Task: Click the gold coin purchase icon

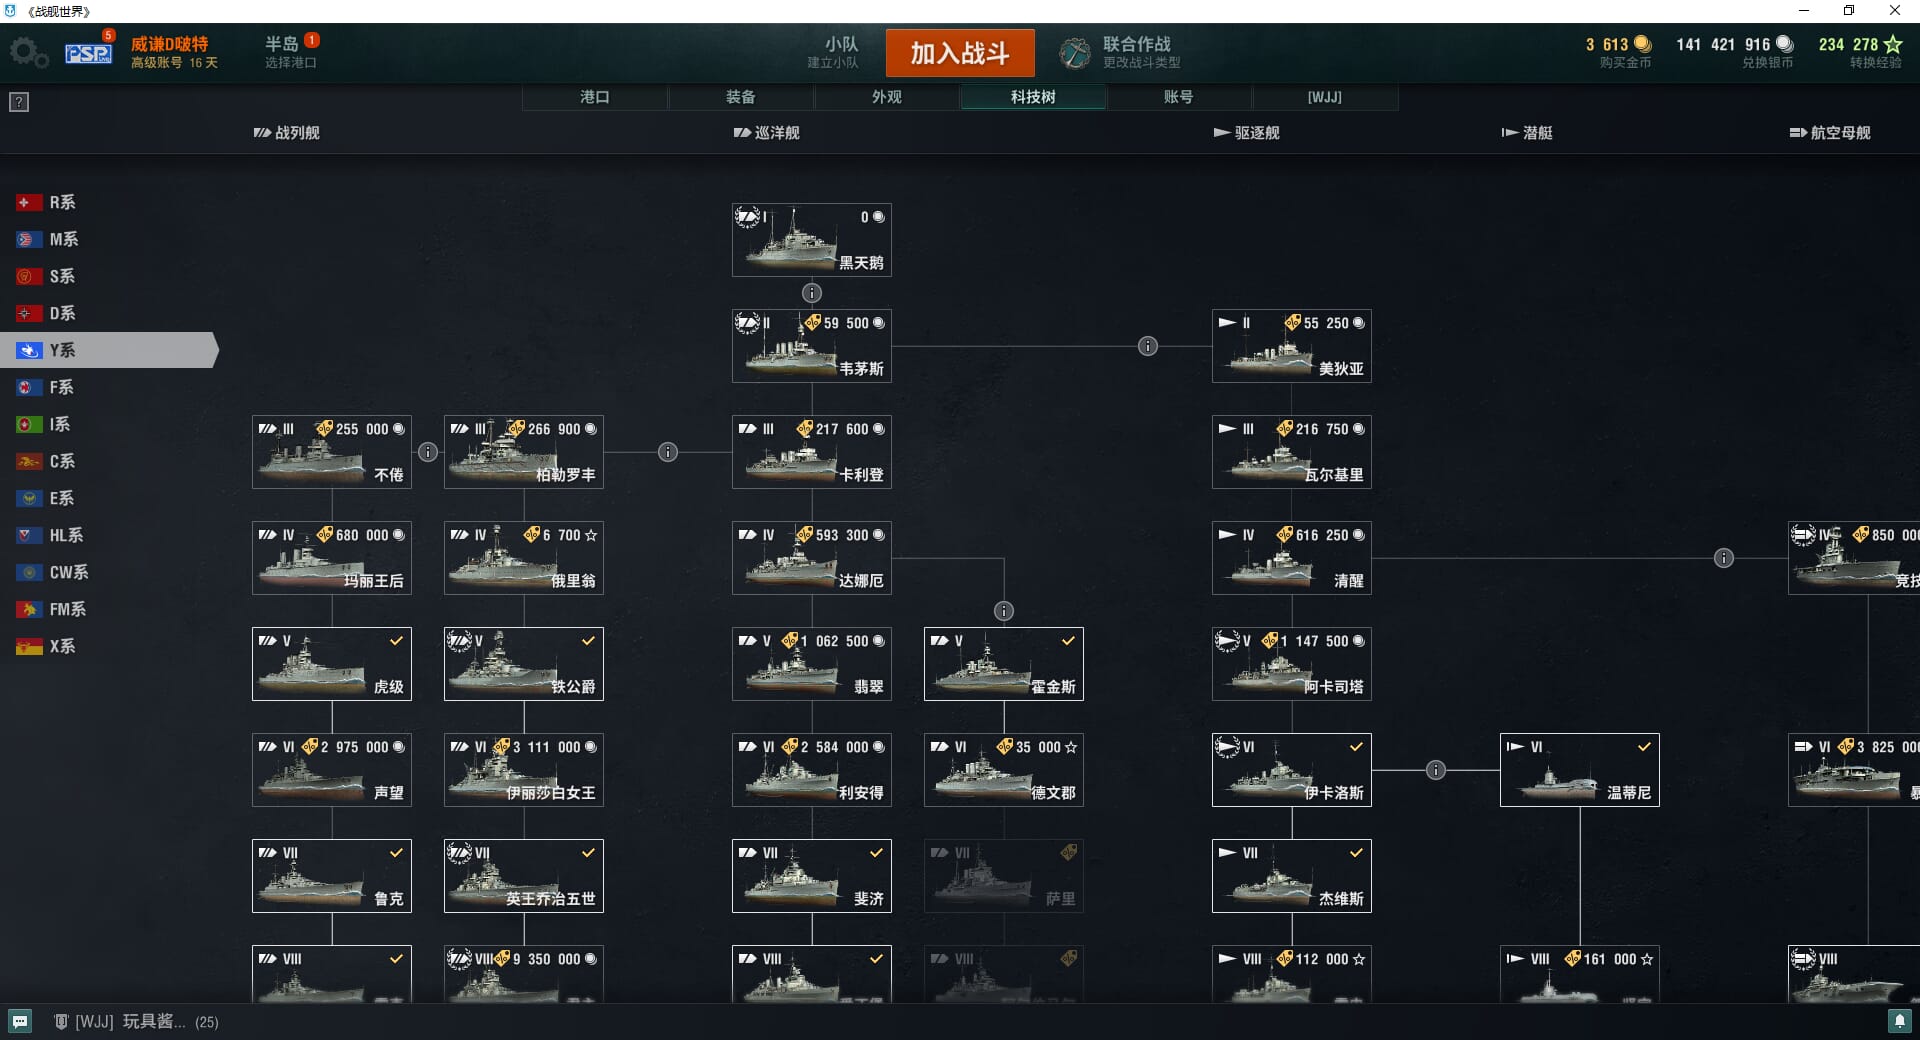Action: coord(1642,44)
